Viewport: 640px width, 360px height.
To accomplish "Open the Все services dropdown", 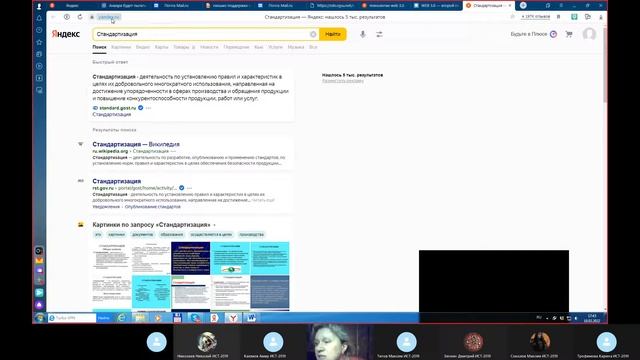I will (313, 47).
